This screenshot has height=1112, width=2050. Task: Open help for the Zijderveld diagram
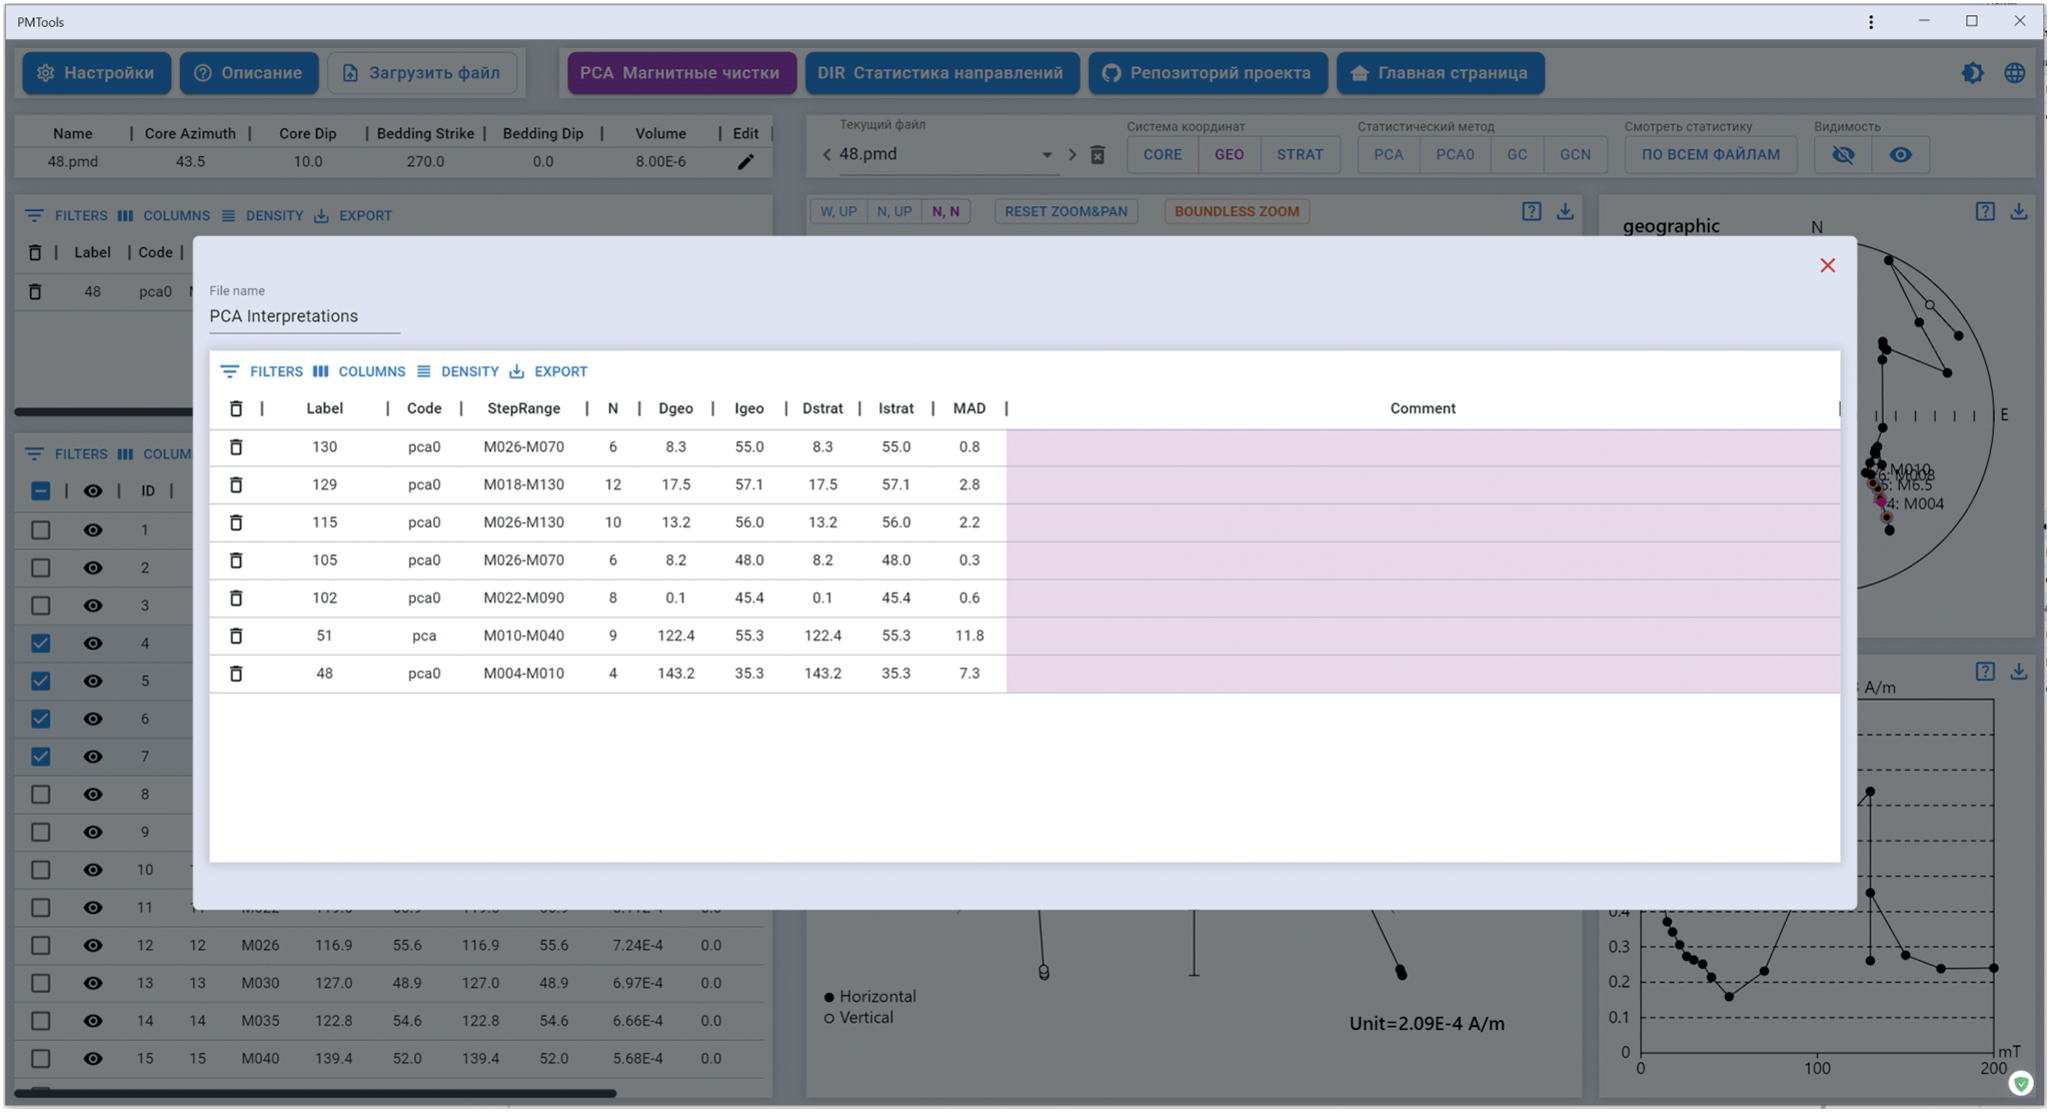[1531, 212]
